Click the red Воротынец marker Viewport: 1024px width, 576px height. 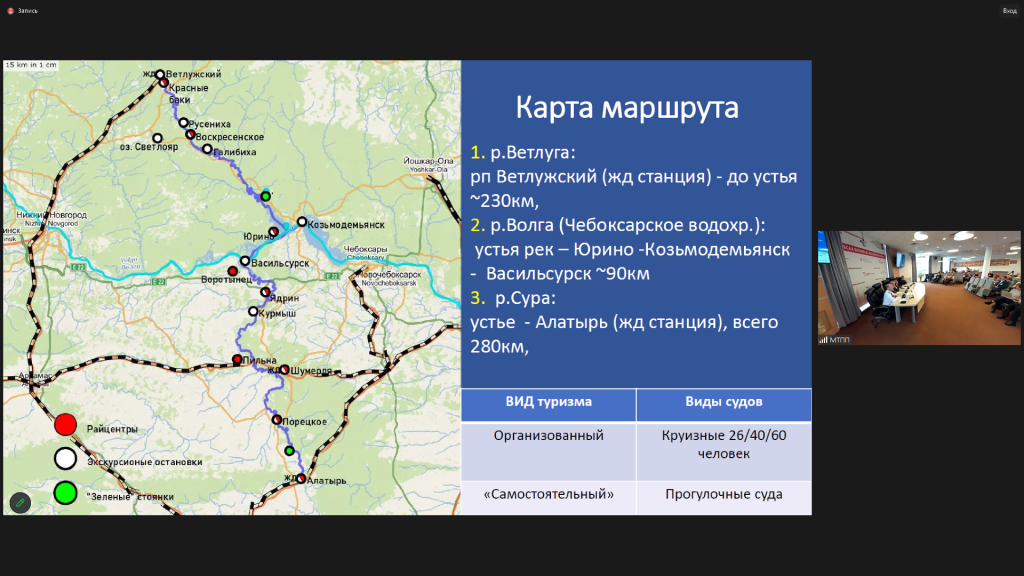[x=232, y=271]
